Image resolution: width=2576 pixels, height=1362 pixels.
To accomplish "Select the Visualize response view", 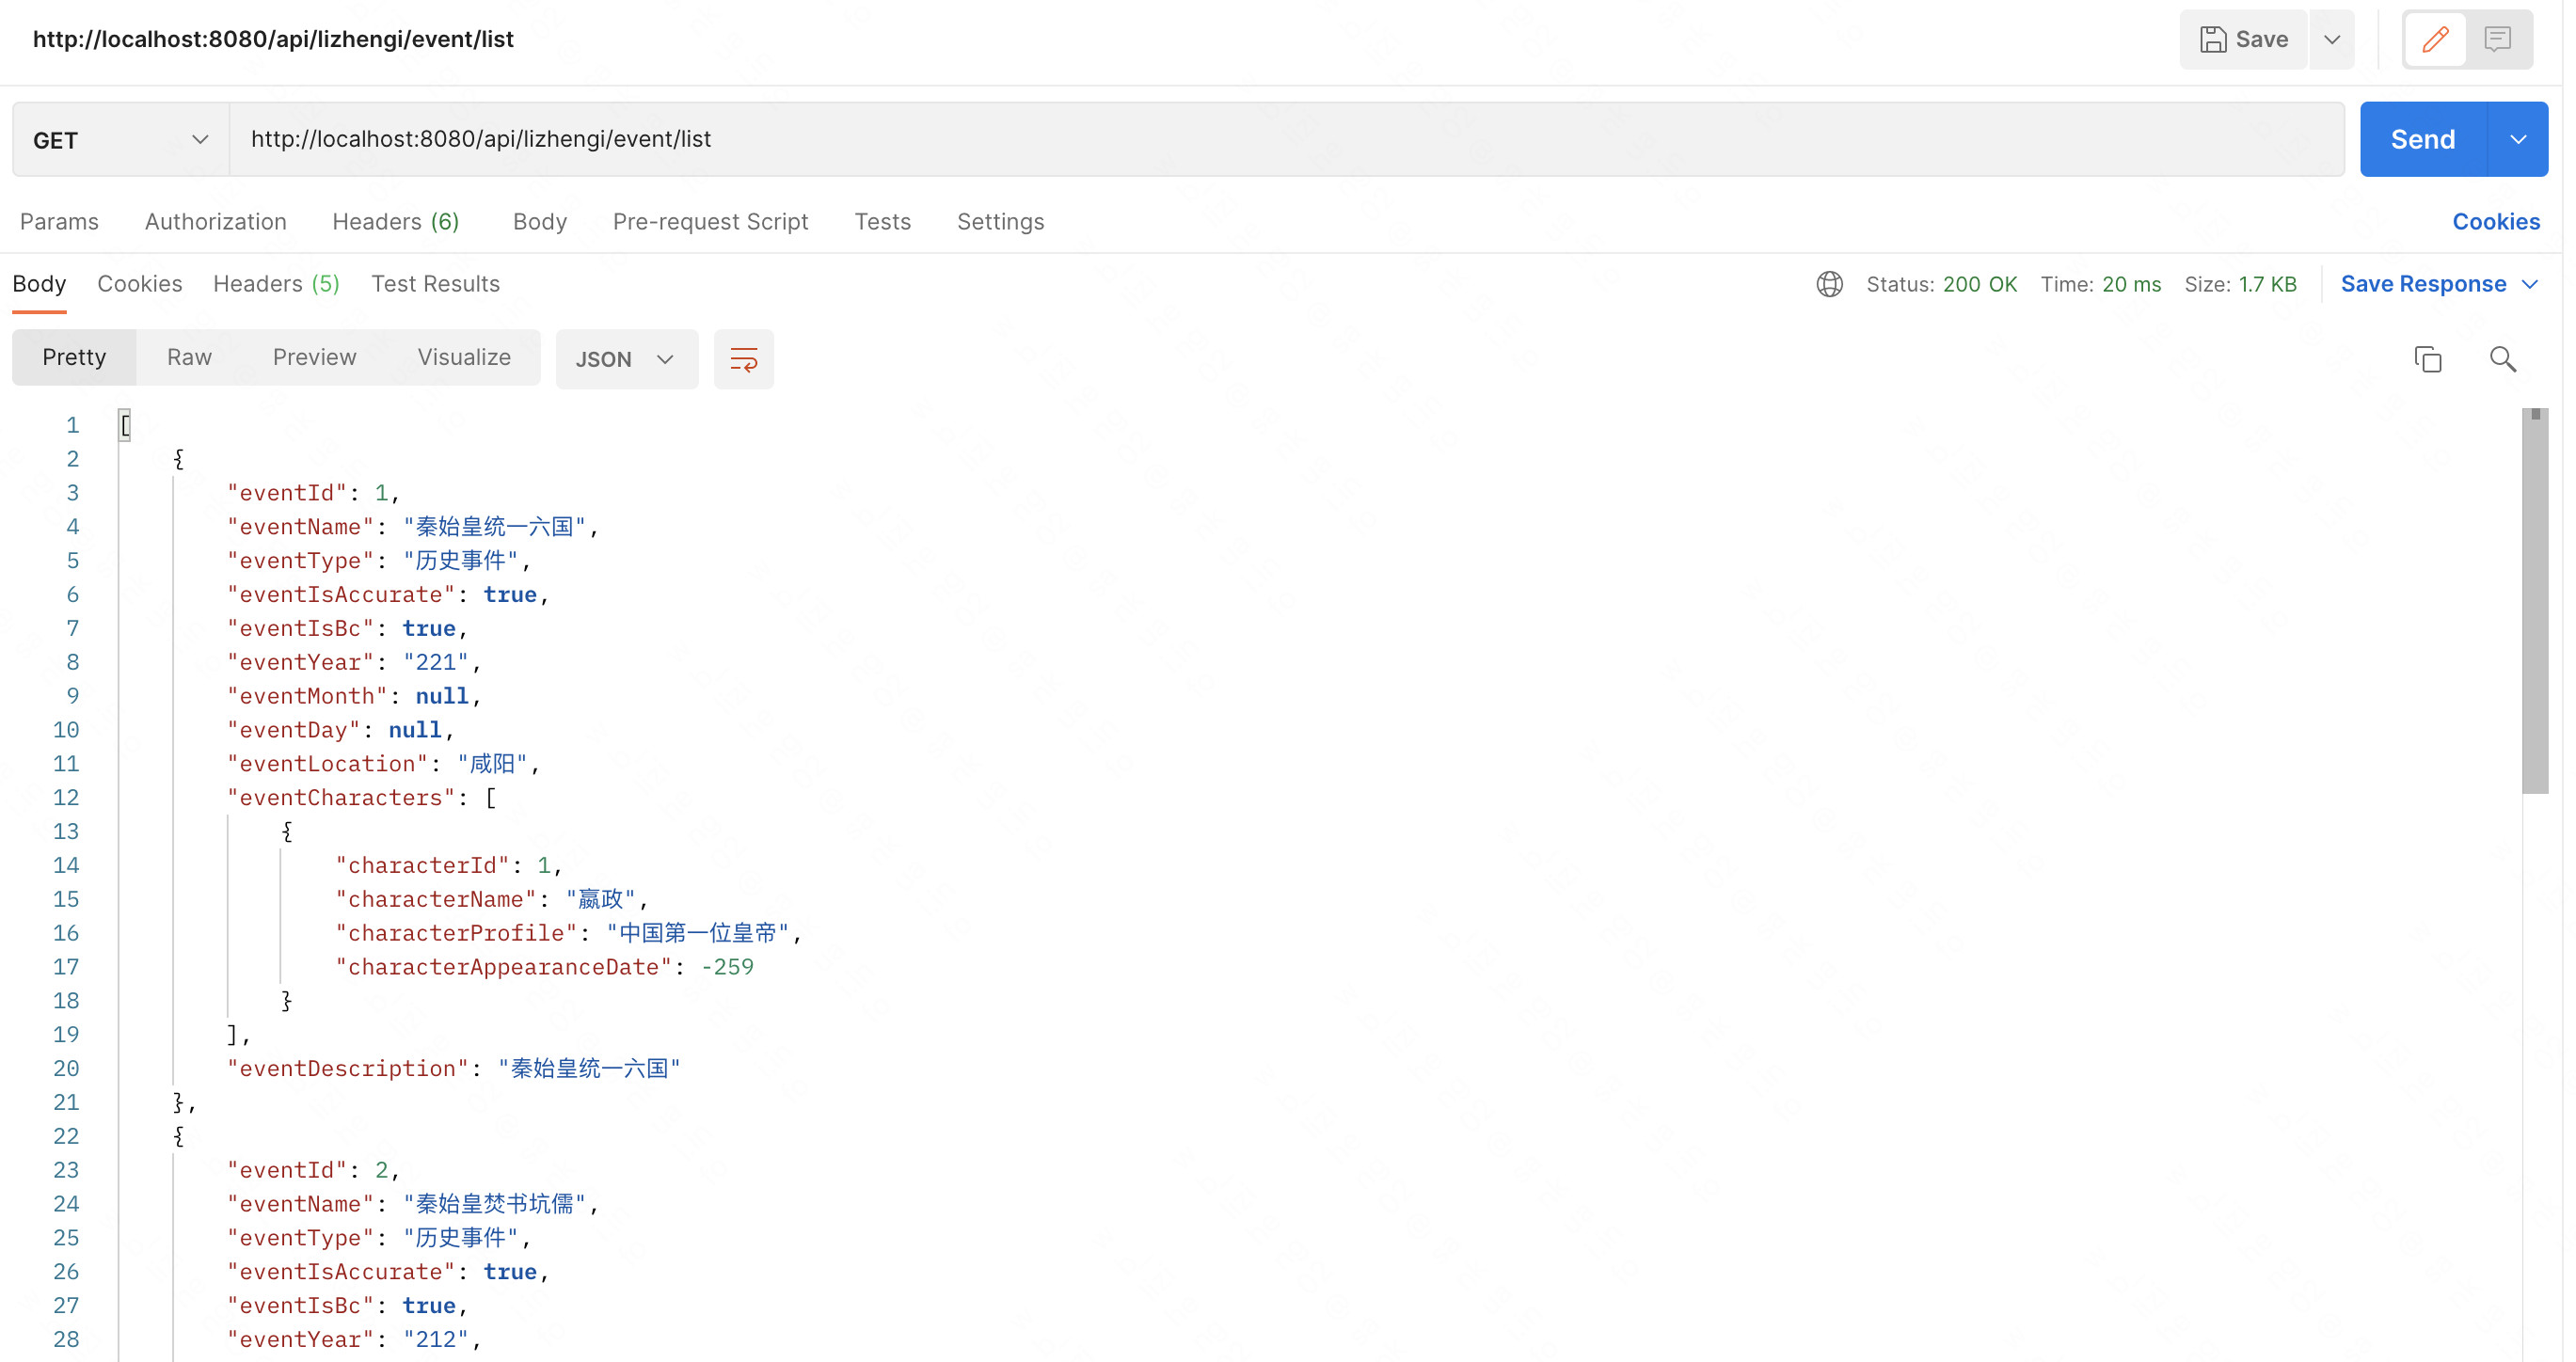I will (x=464, y=357).
